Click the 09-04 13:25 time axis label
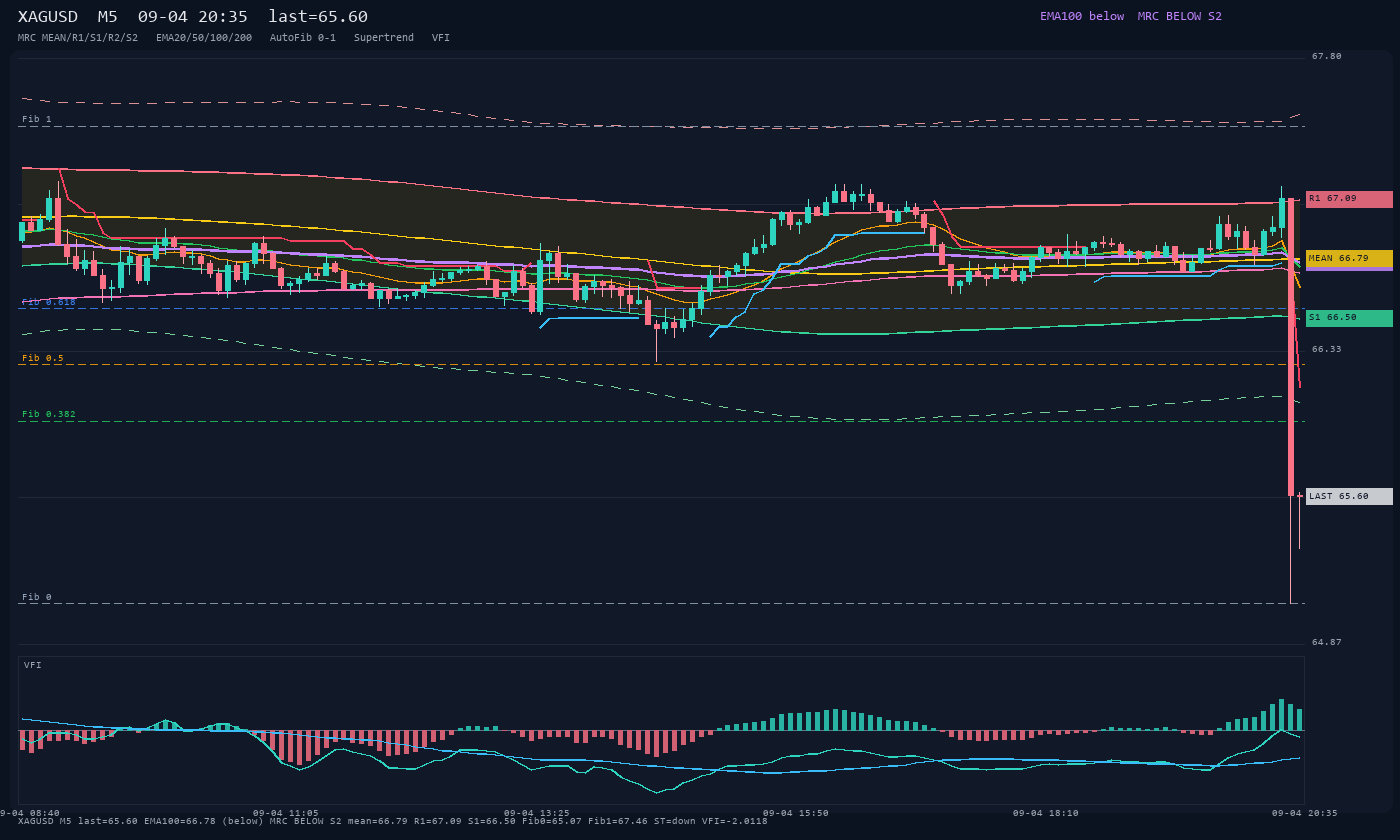This screenshot has width=1400, height=840. pos(537,813)
